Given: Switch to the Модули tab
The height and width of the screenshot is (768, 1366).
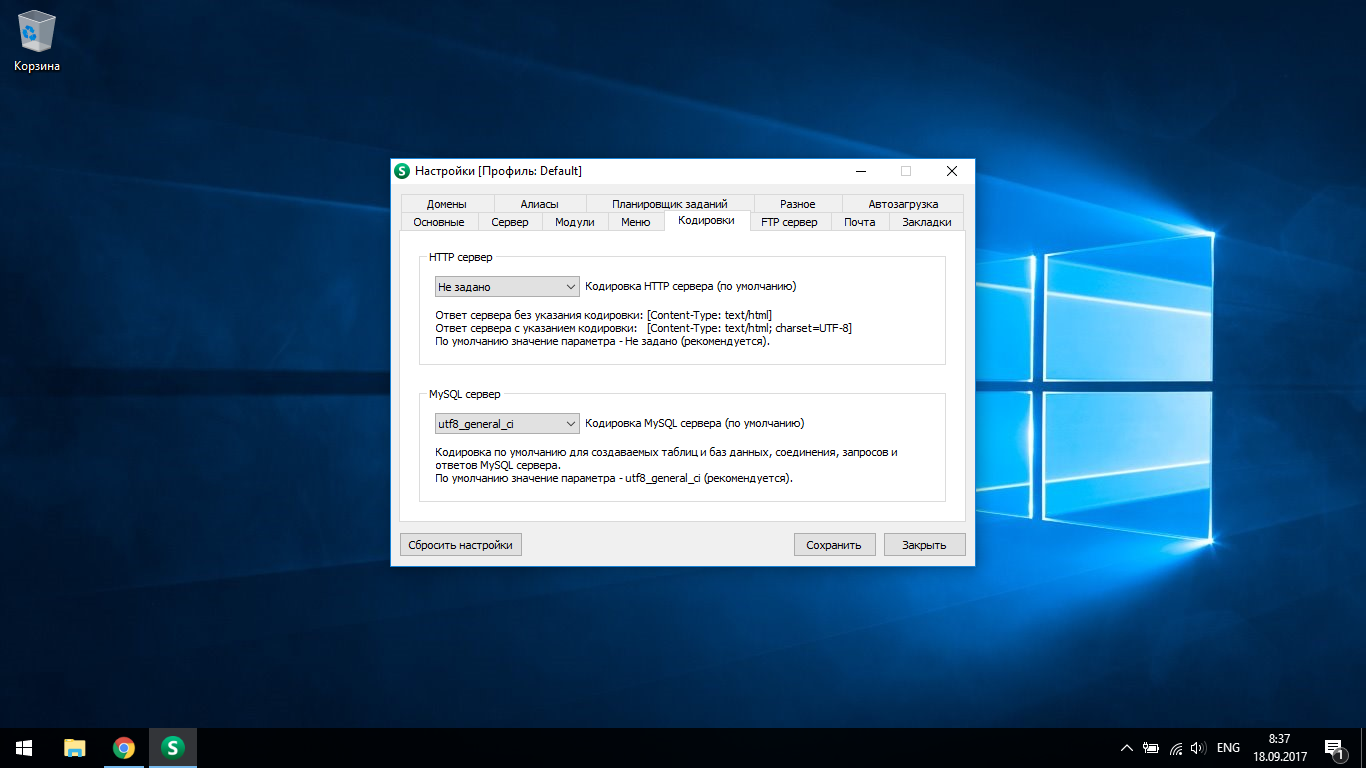Looking at the screenshot, I should (575, 222).
